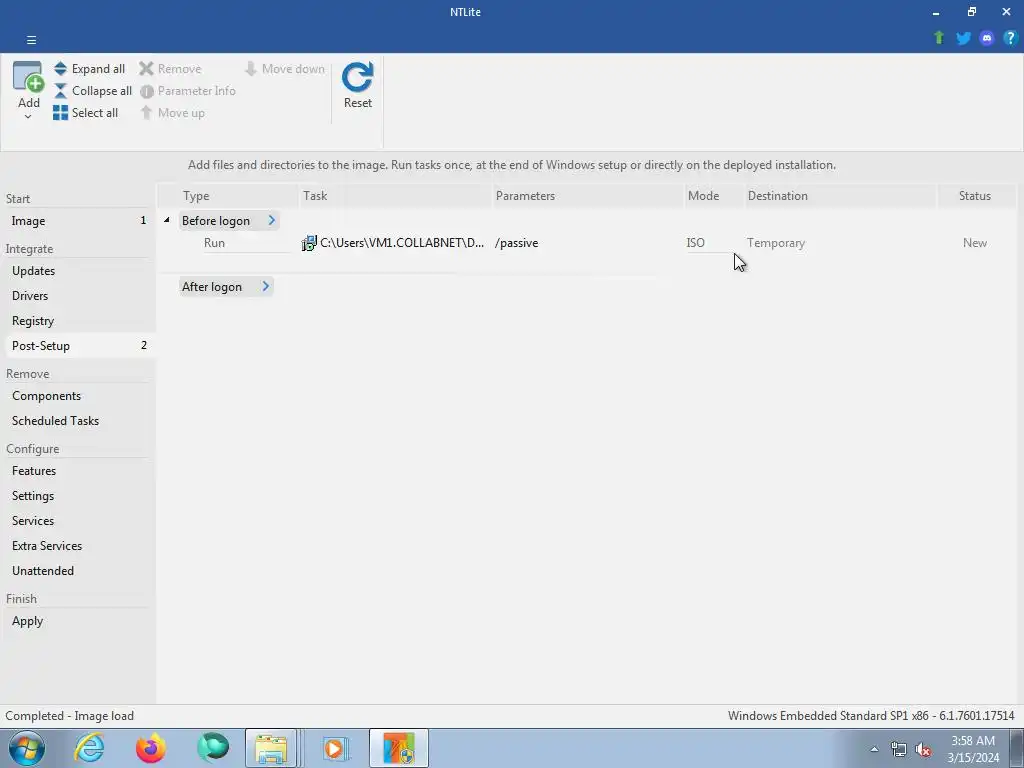The height and width of the screenshot is (768, 1024).
Task: Click the installer icon beside task path
Action: [x=309, y=243]
